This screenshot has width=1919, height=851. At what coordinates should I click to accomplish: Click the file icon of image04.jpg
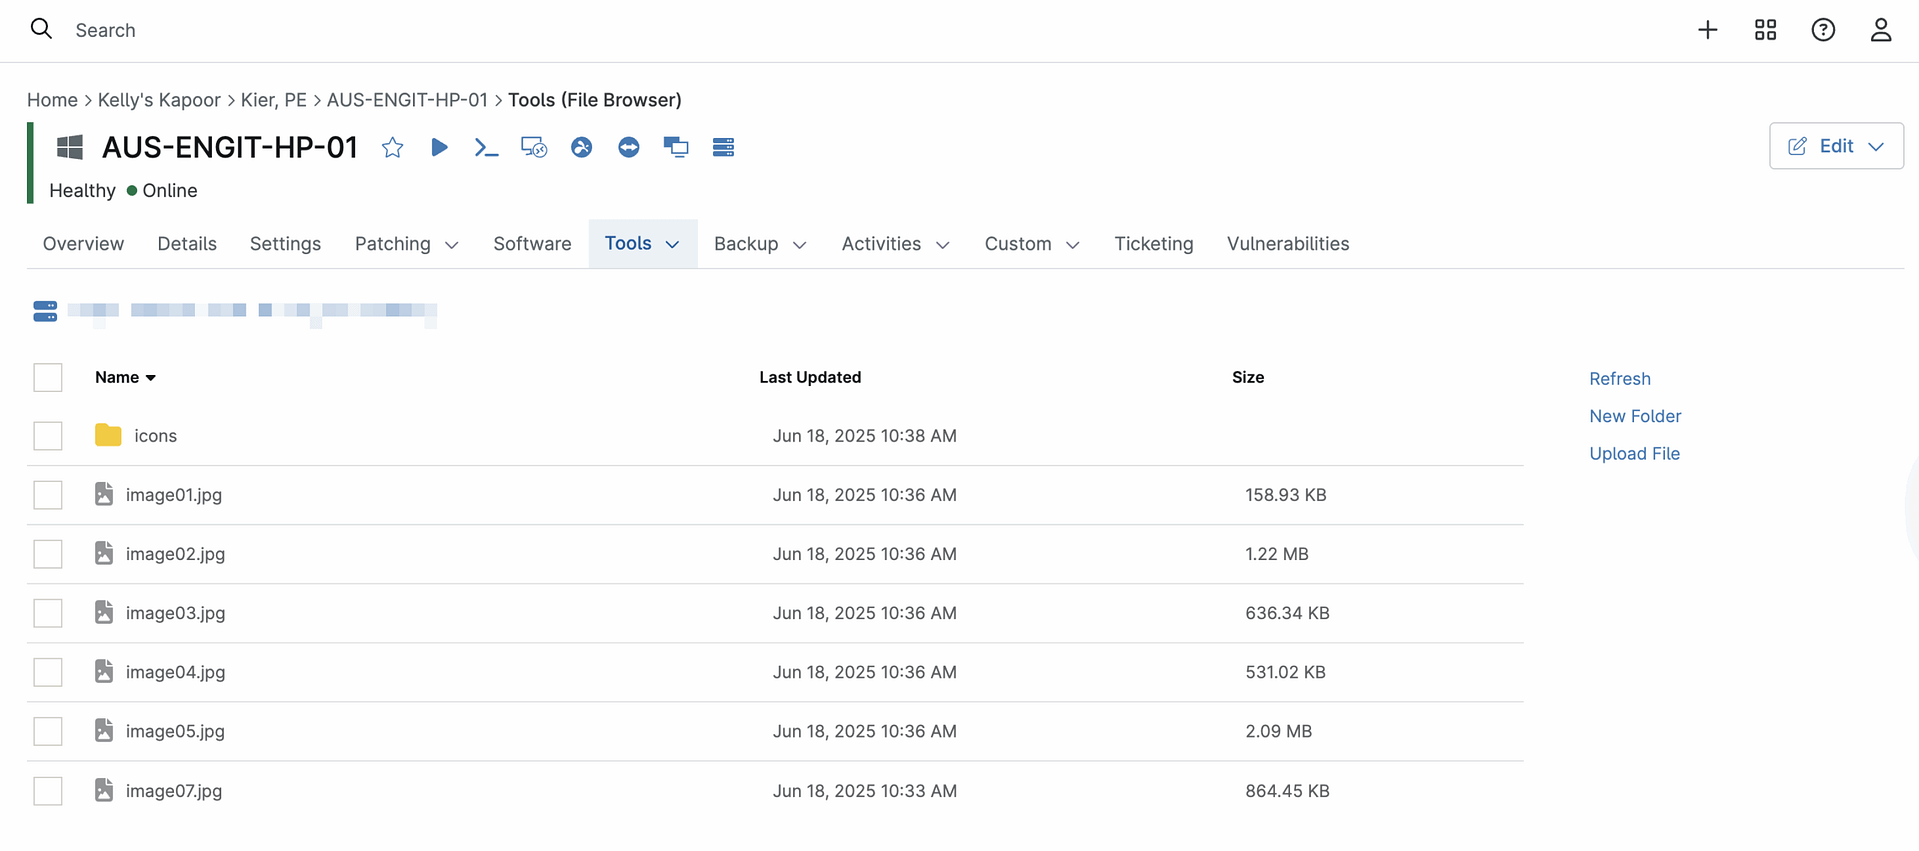coord(104,671)
